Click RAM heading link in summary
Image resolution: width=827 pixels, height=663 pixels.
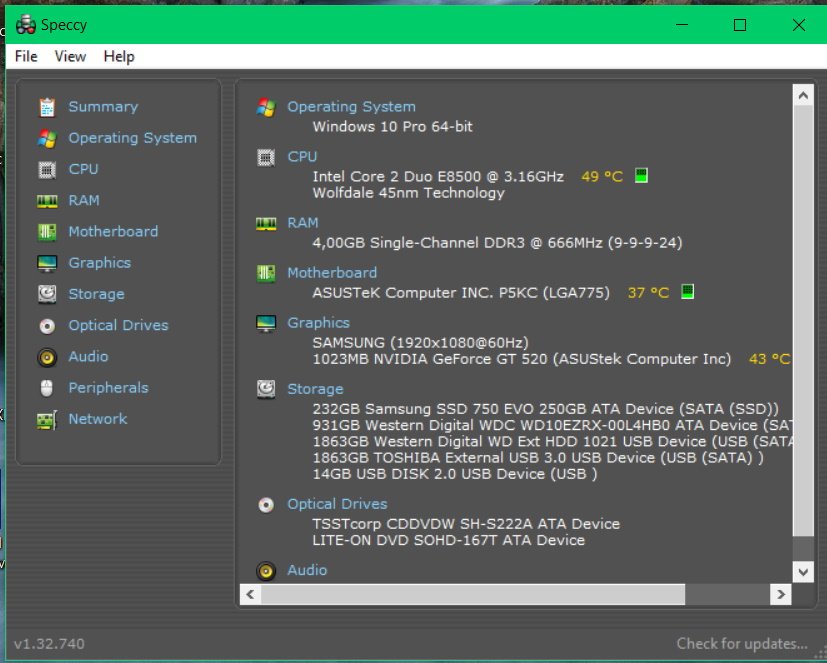tap(303, 223)
